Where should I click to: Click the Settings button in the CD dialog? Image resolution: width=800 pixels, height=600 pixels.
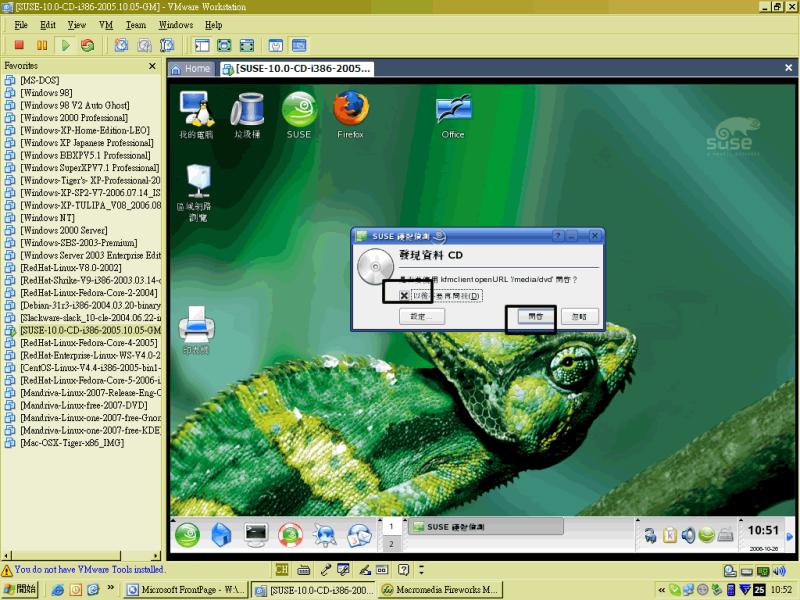point(422,317)
